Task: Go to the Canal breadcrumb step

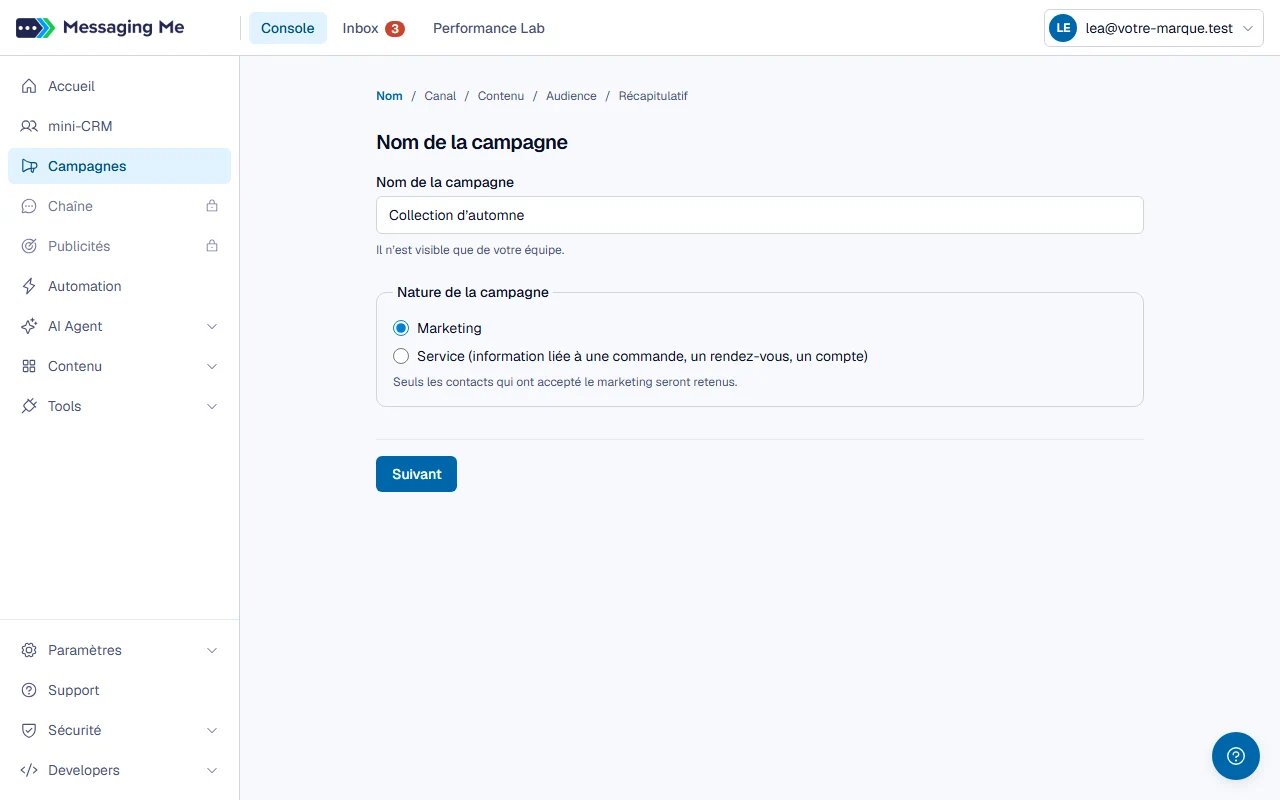Action: (440, 96)
